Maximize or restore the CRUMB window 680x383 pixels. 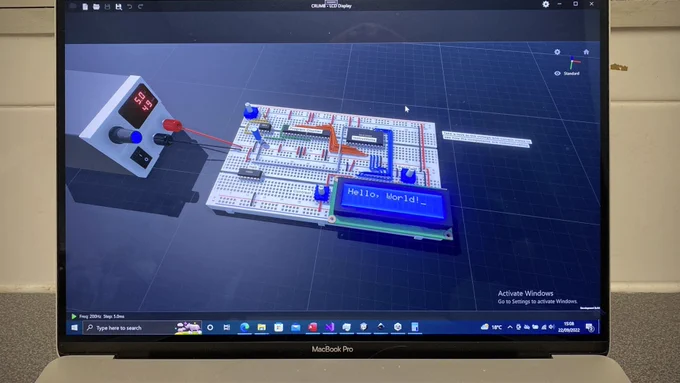coord(575,4)
